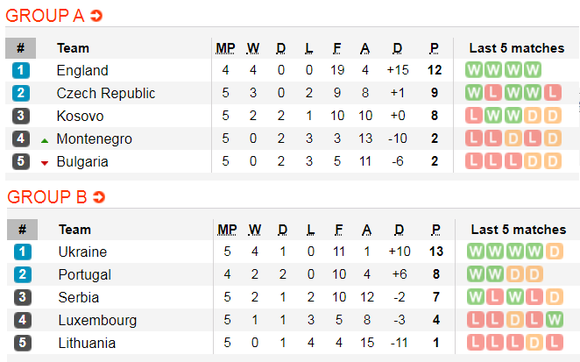Open the GROUP B heading link
Screen dimensions: 580x362
point(47,197)
